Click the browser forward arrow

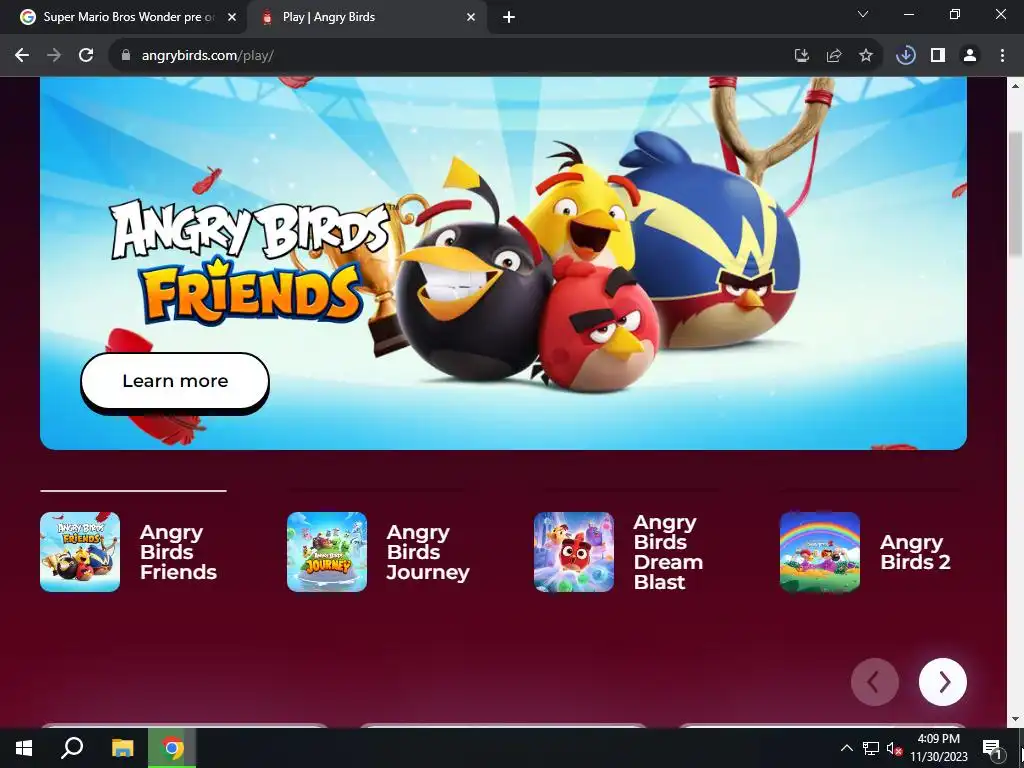tap(54, 56)
